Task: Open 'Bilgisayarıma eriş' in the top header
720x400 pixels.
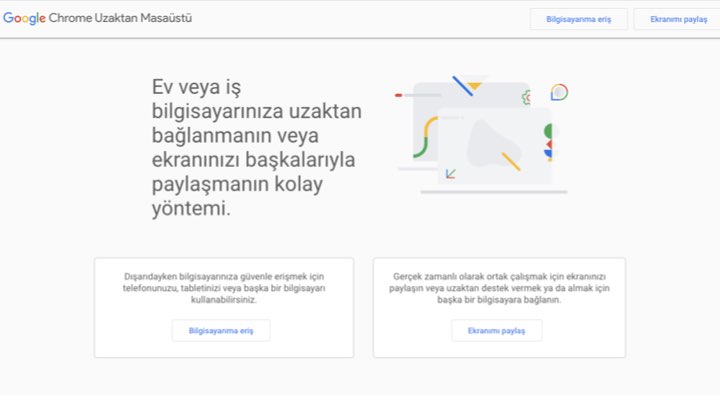Action: point(579,19)
